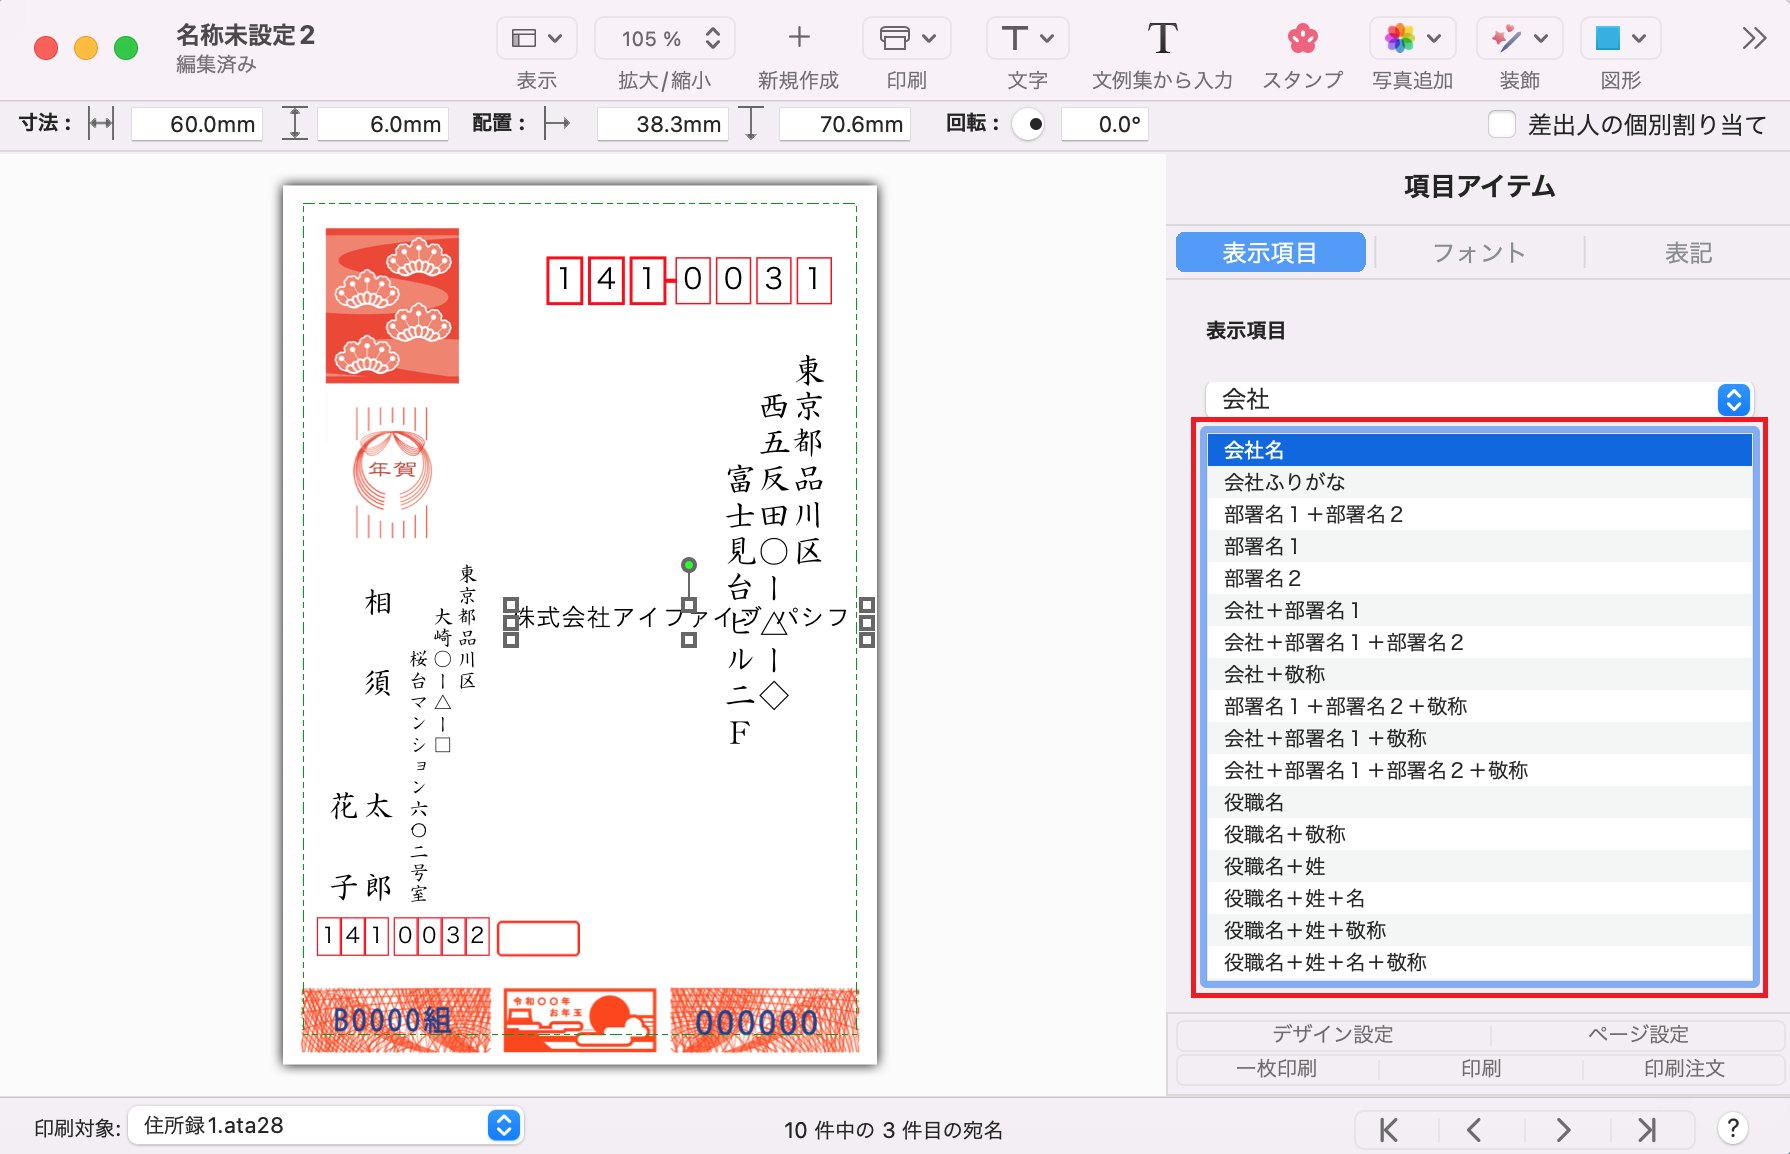Select recipient postal code 1410031 on postcard
1790x1154 pixels.
(x=689, y=280)
